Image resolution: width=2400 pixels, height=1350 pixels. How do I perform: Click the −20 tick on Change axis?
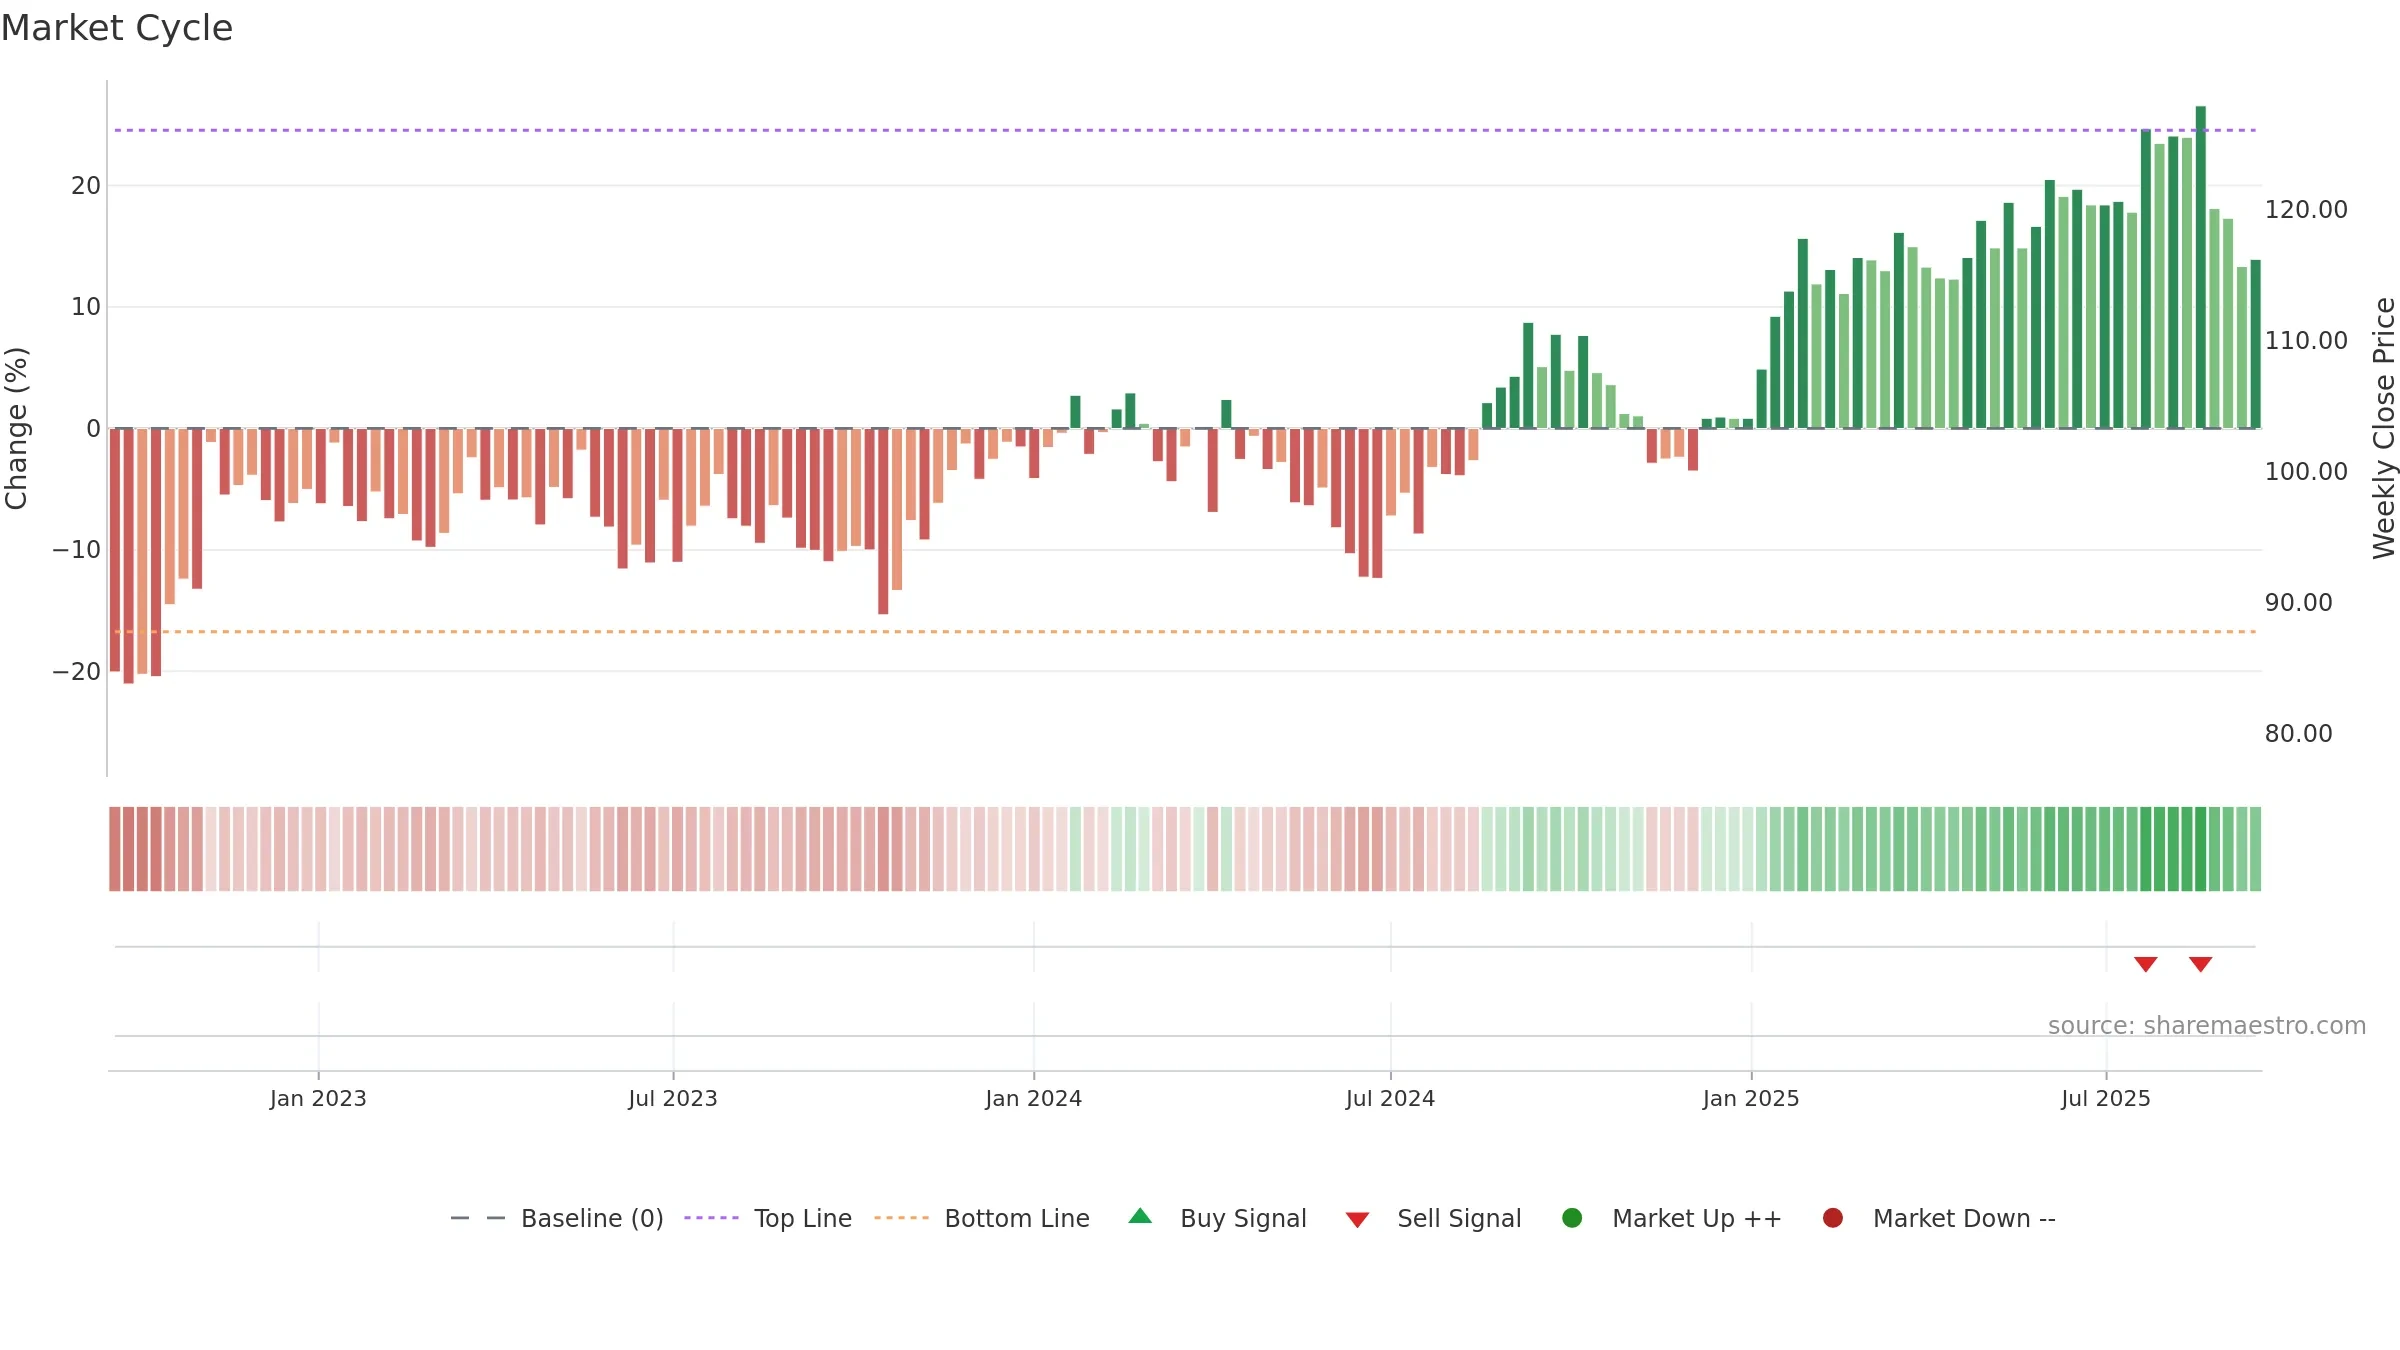77,671
